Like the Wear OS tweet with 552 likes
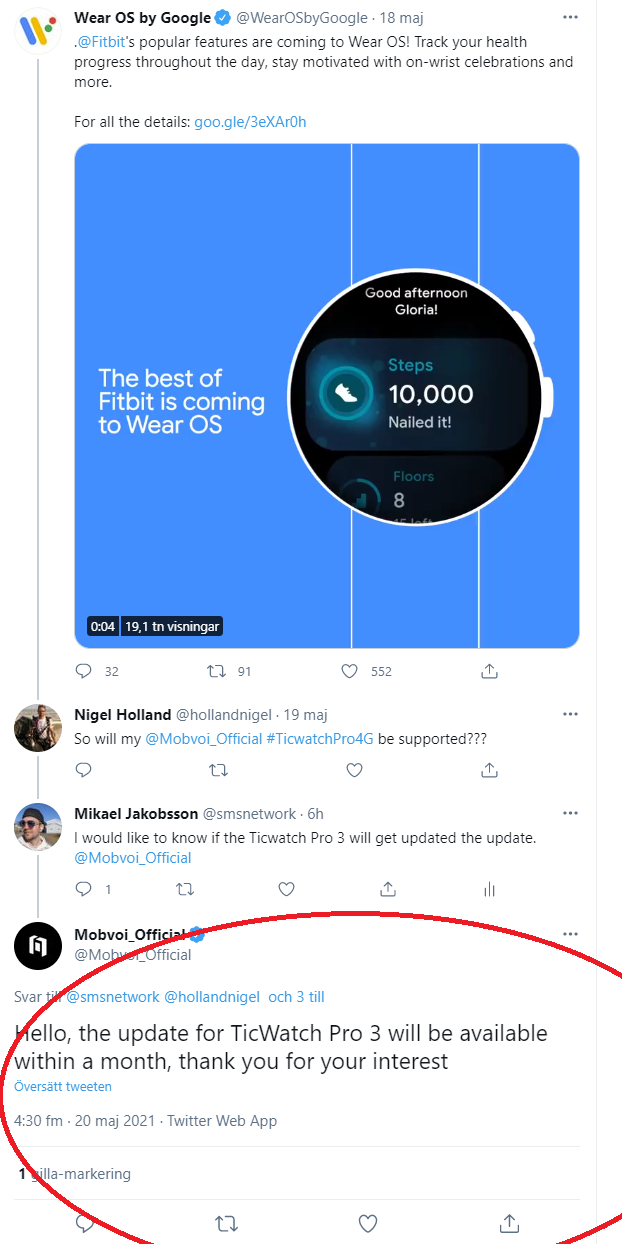 pos(350,671)
